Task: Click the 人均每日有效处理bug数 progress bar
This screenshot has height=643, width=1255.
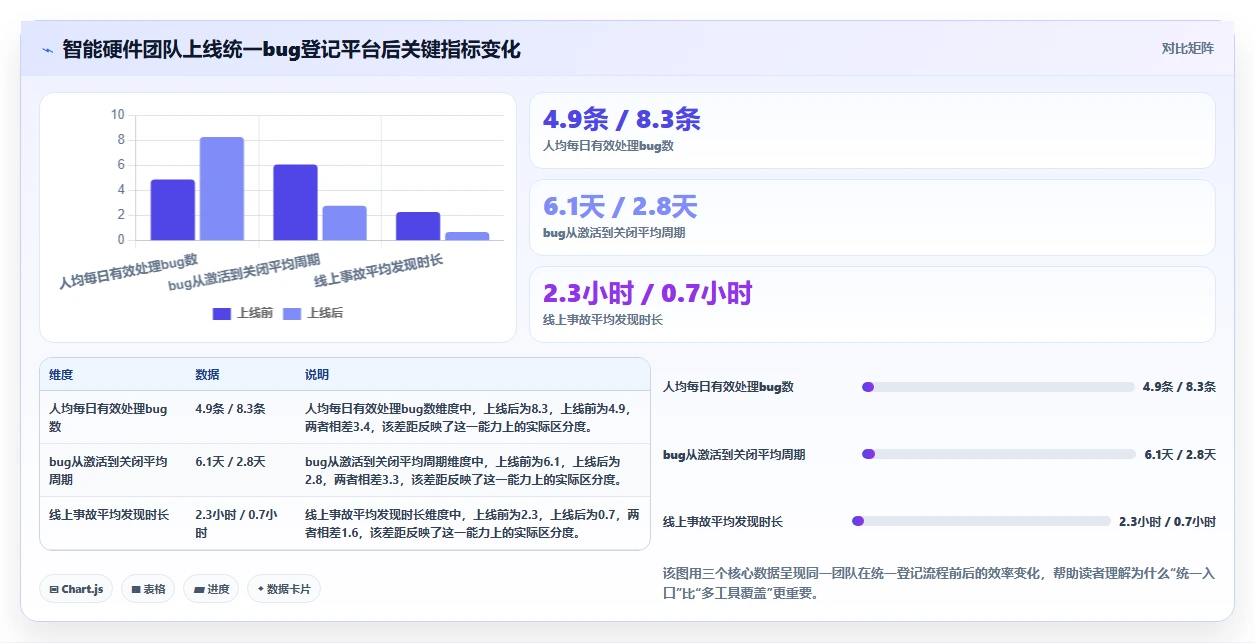Action: tap(998, 387)
